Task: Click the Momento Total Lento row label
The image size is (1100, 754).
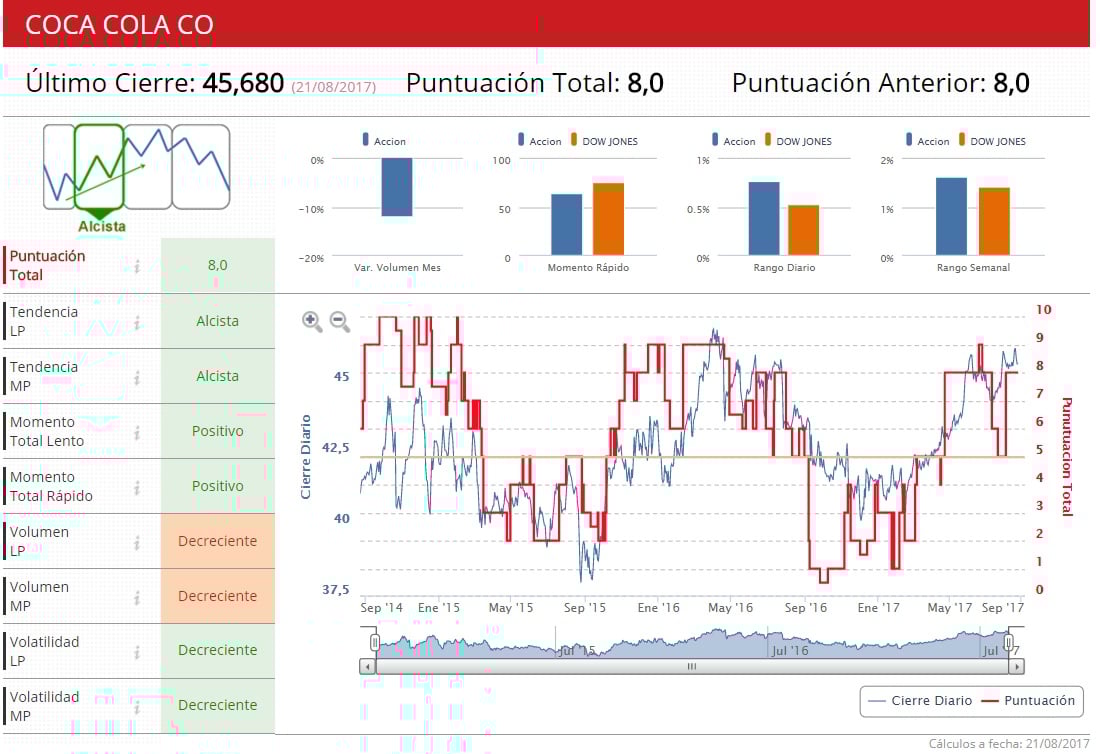Action: point(46,431)
